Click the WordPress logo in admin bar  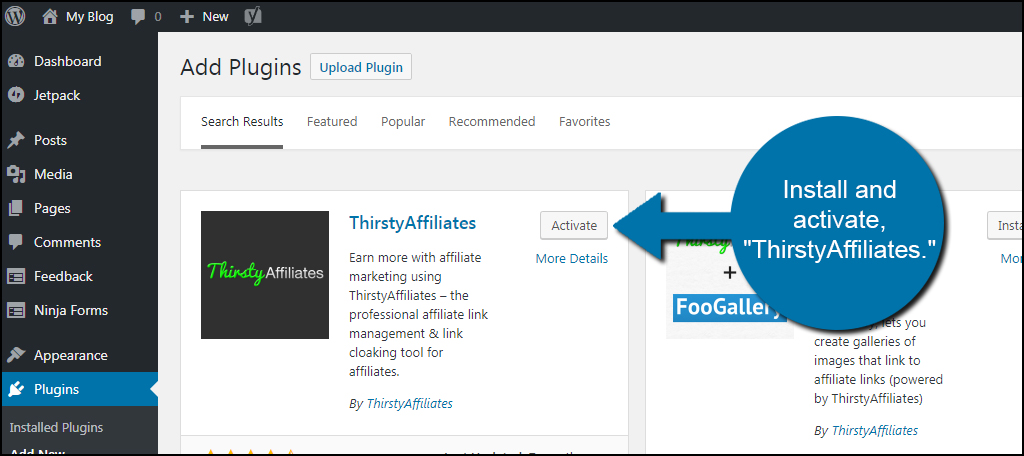click(16, 16)
